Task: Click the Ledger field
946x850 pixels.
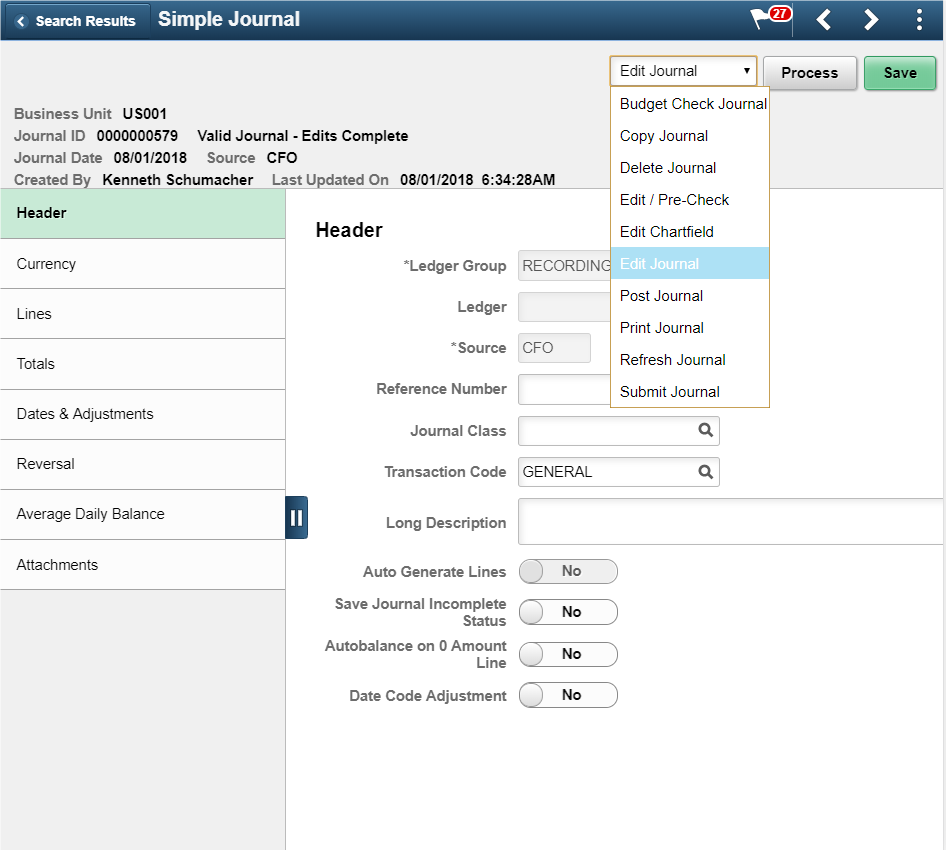Action: (565, 307)
